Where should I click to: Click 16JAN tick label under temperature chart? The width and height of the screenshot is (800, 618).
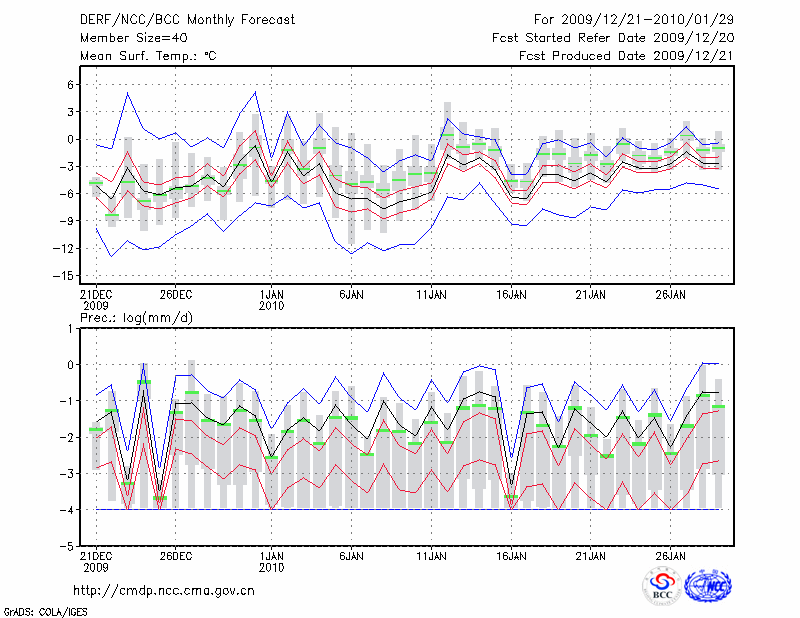pos(511,295)
